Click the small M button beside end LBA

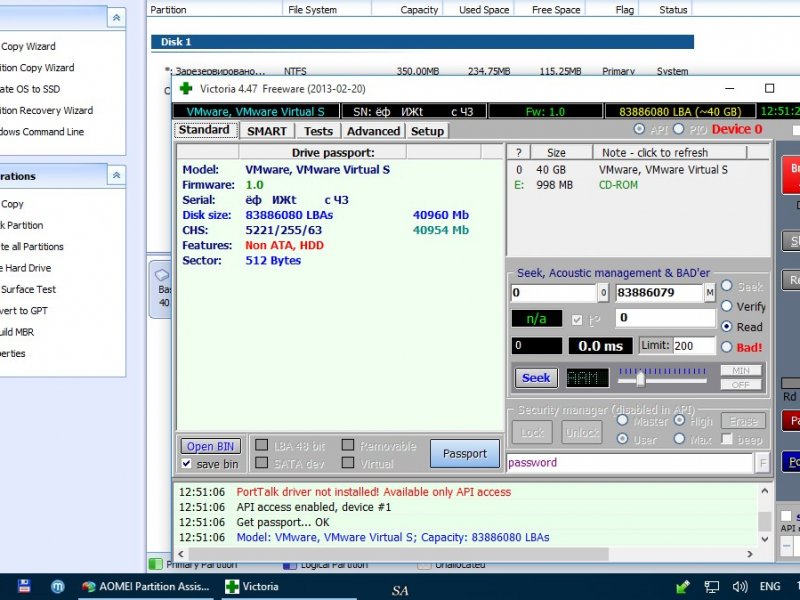[x=710, y=292]
